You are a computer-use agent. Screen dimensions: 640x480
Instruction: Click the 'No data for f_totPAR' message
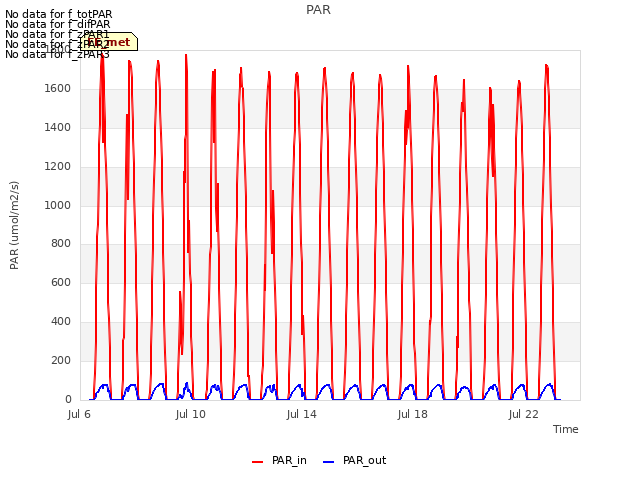click(58, 14)
